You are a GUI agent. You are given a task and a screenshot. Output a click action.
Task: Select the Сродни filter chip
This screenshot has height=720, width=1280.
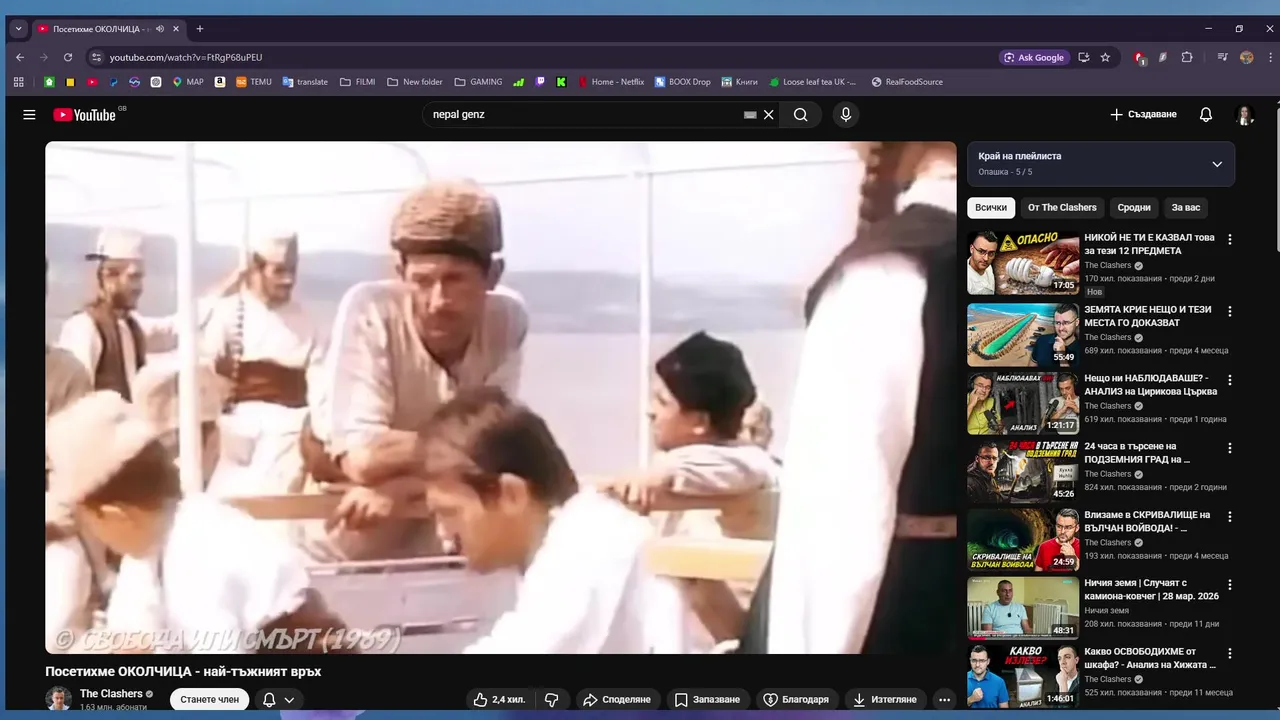click(x=1134, y=208)
